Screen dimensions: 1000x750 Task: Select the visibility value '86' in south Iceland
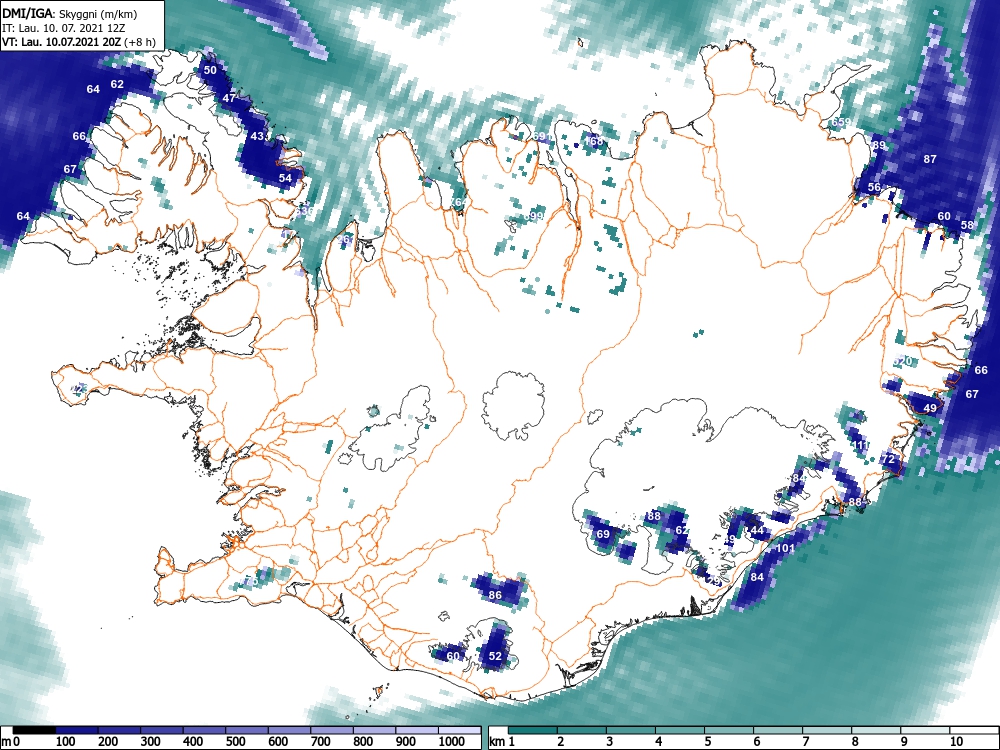(495, 595)
